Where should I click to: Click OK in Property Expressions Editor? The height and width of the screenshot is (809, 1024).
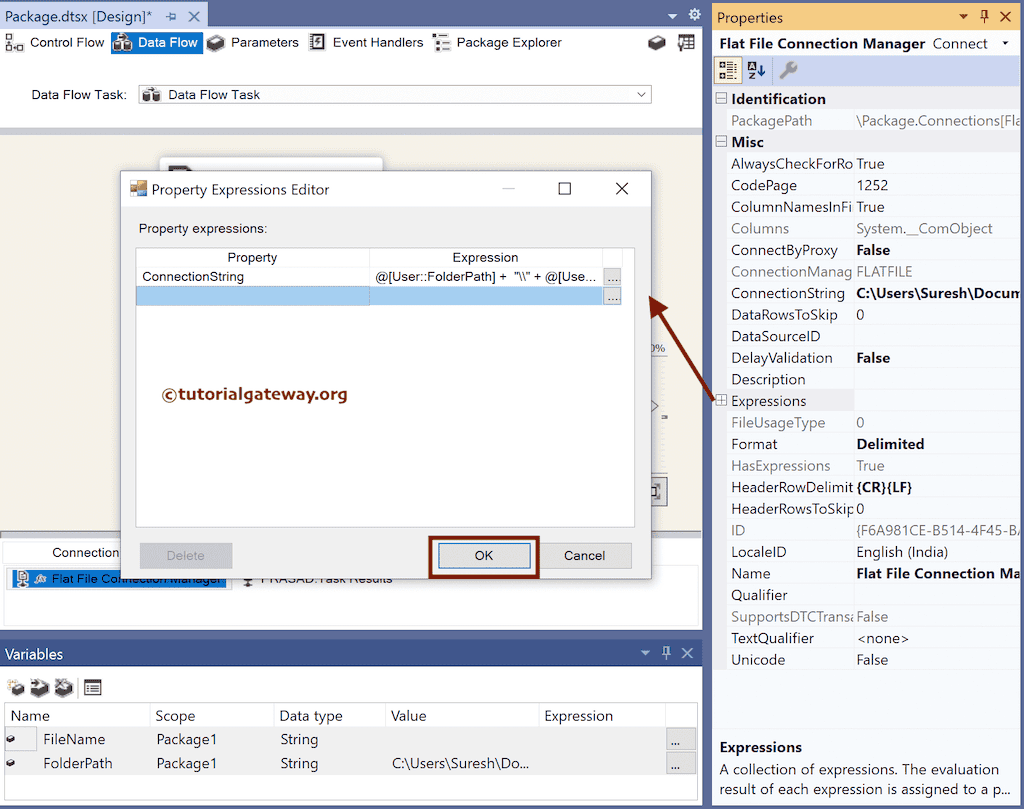[483, 556]
